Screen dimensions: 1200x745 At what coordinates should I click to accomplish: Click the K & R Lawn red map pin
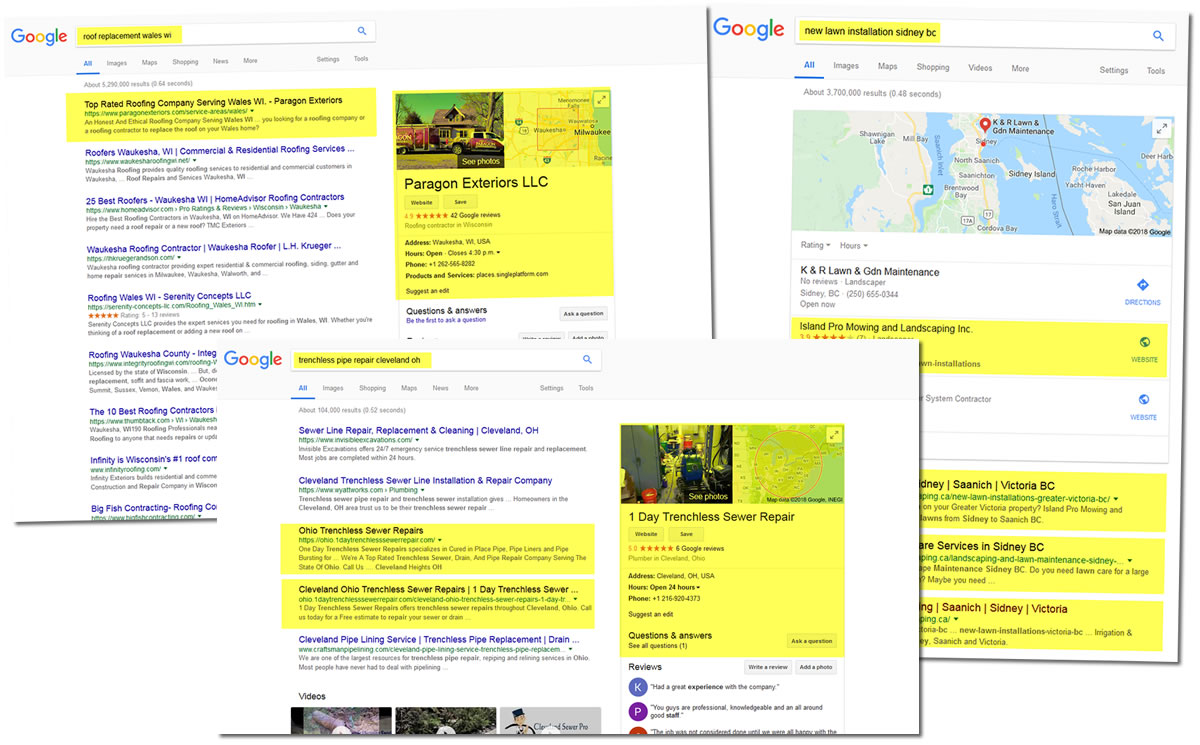985,126
